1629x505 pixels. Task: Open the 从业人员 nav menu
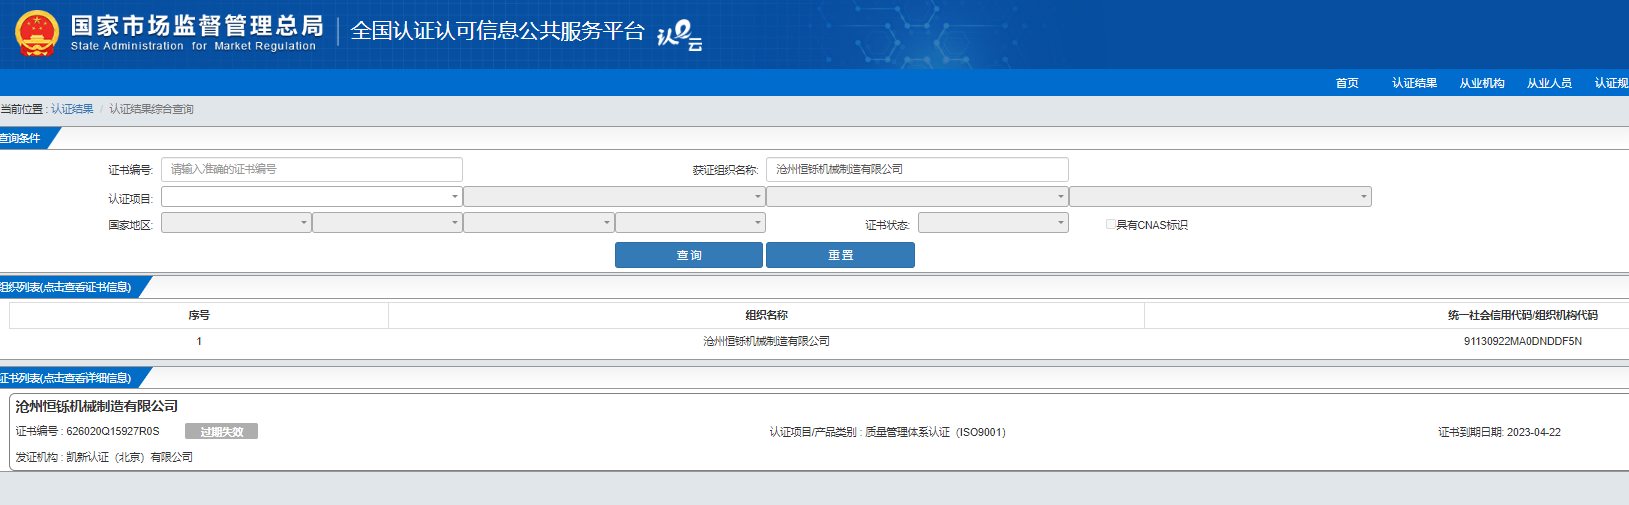pos(1549,83)
